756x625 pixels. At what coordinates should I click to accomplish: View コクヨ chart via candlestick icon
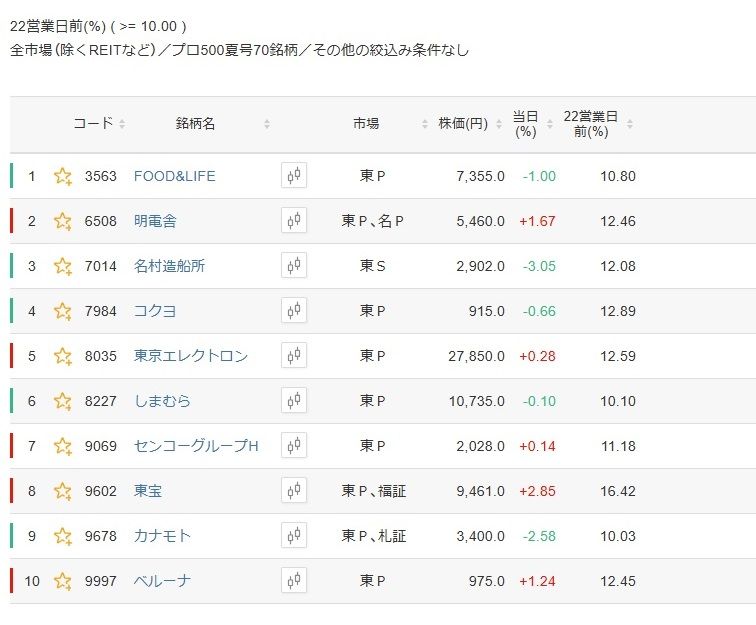pos(294,310)
